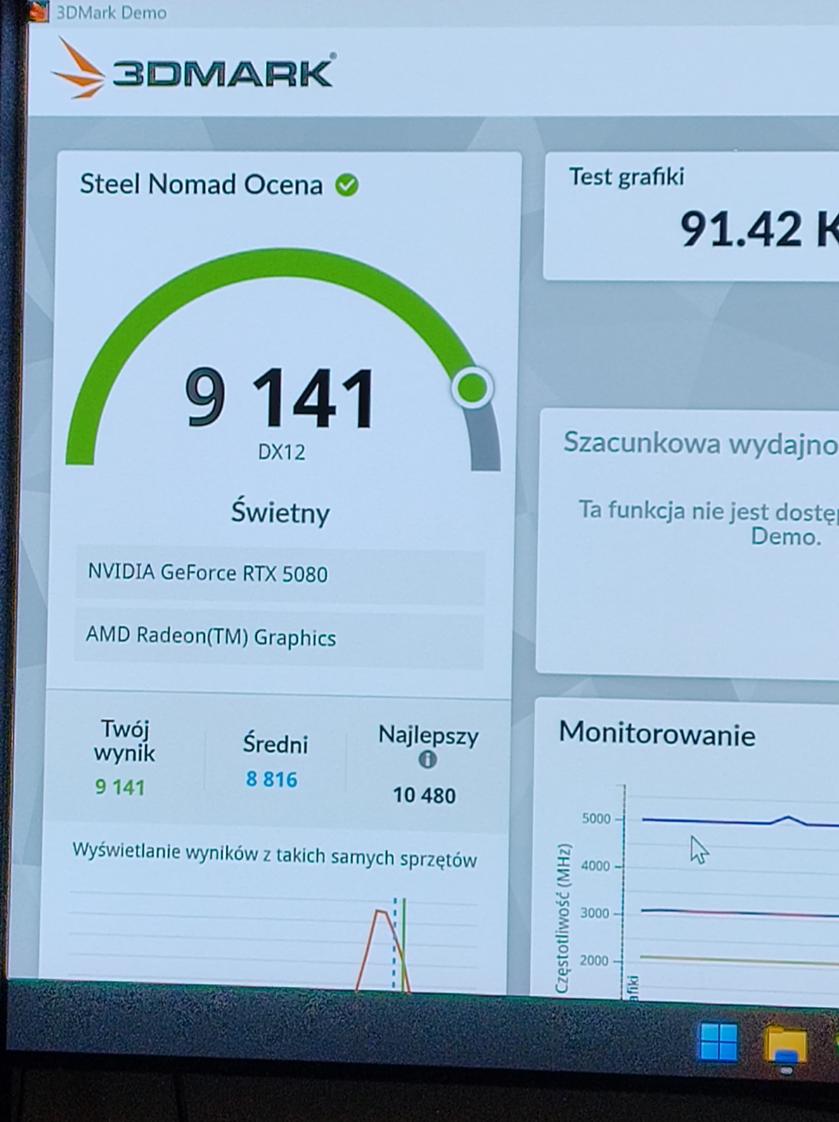Click the green validation checkmark beside Steel Nomad Ocena
Image resolution: width=839 pixels, height=1122 pixels.
click(x=347, y=185)
